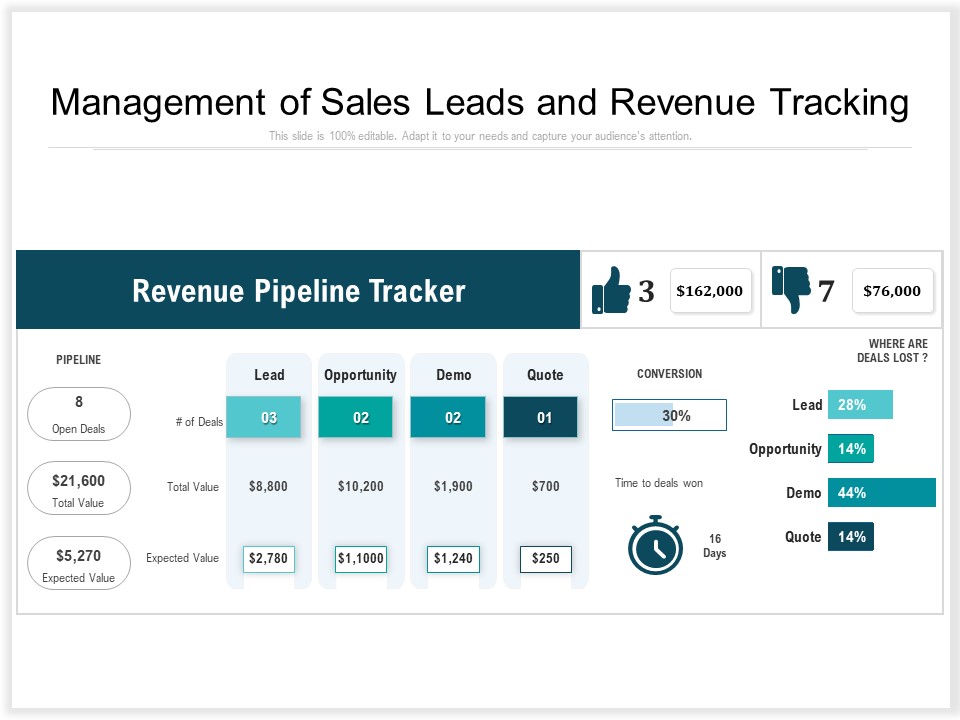Click the $700 total value

click(x=546, y=486)
